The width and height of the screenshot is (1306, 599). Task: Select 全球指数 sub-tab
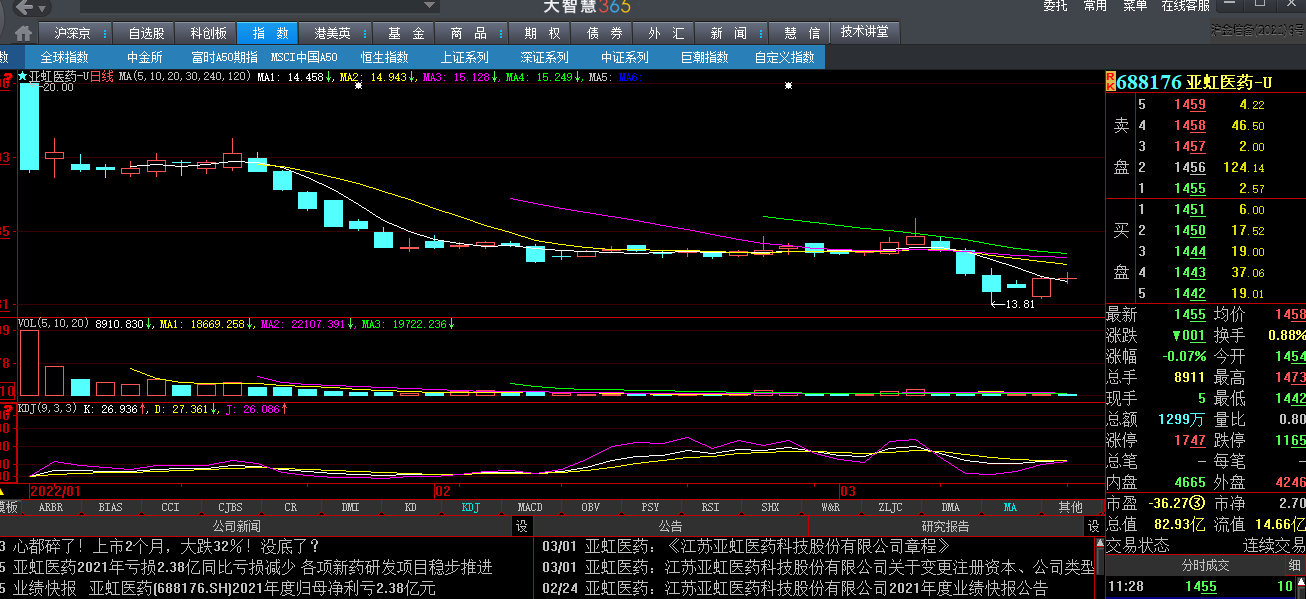[65, 57]
